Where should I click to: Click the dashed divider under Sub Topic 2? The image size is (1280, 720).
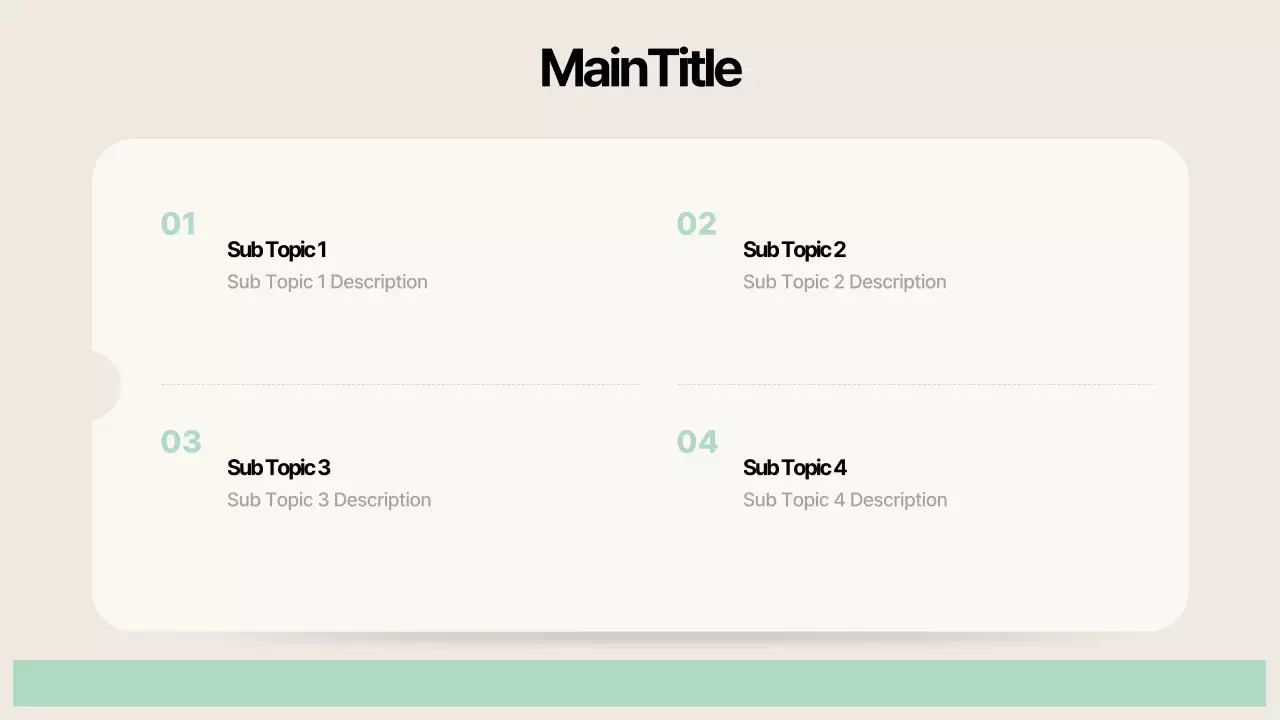point(916,384)
